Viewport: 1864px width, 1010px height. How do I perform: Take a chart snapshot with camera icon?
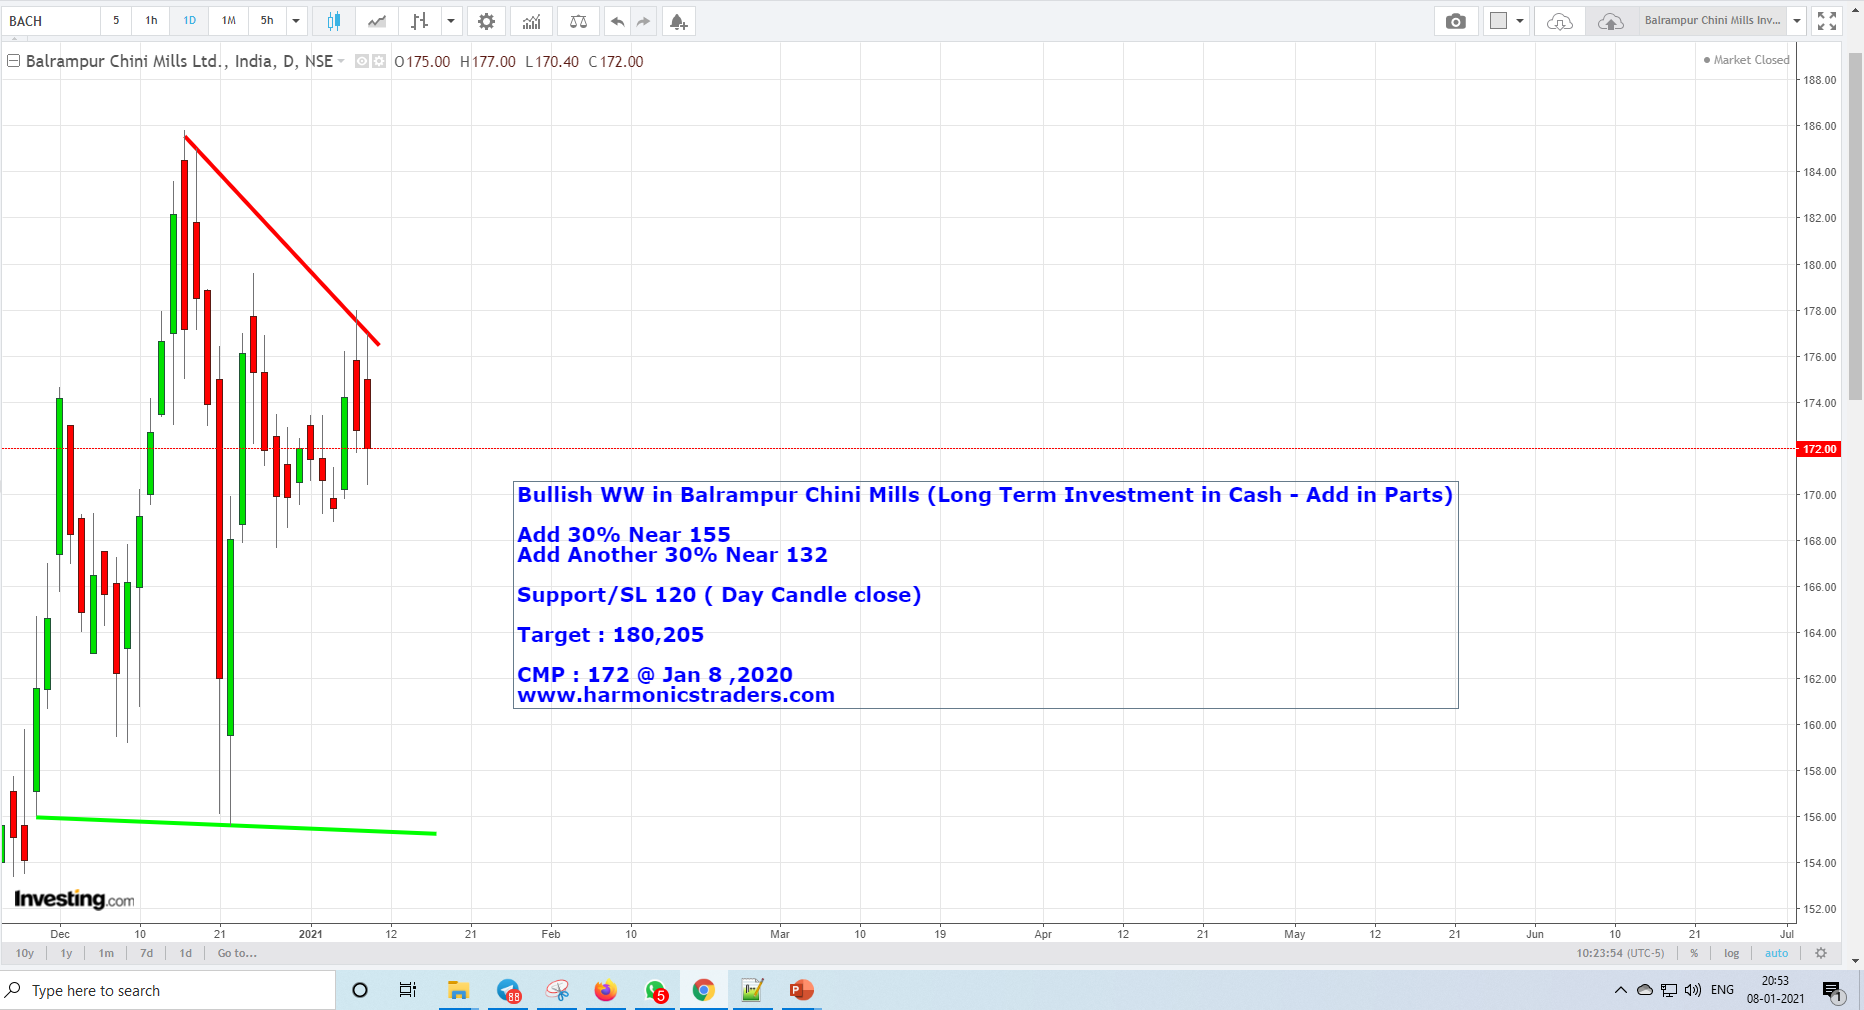click(1456, 20)
